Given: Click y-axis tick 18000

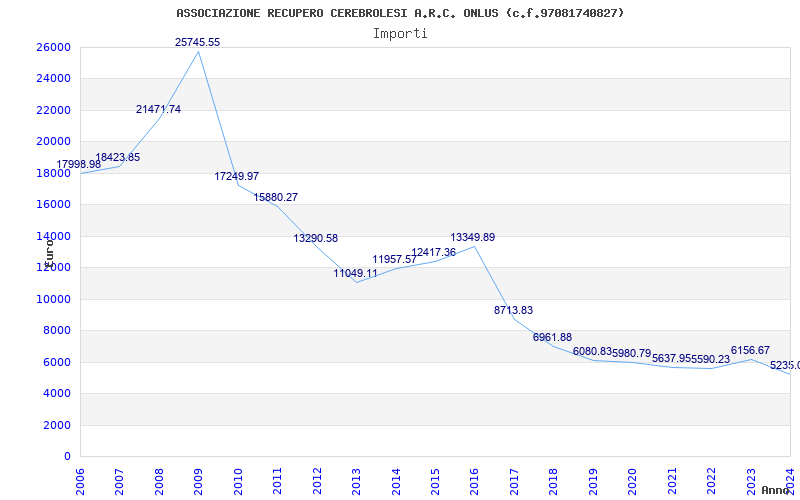Looking at the screenshot, I should [53, 173].
